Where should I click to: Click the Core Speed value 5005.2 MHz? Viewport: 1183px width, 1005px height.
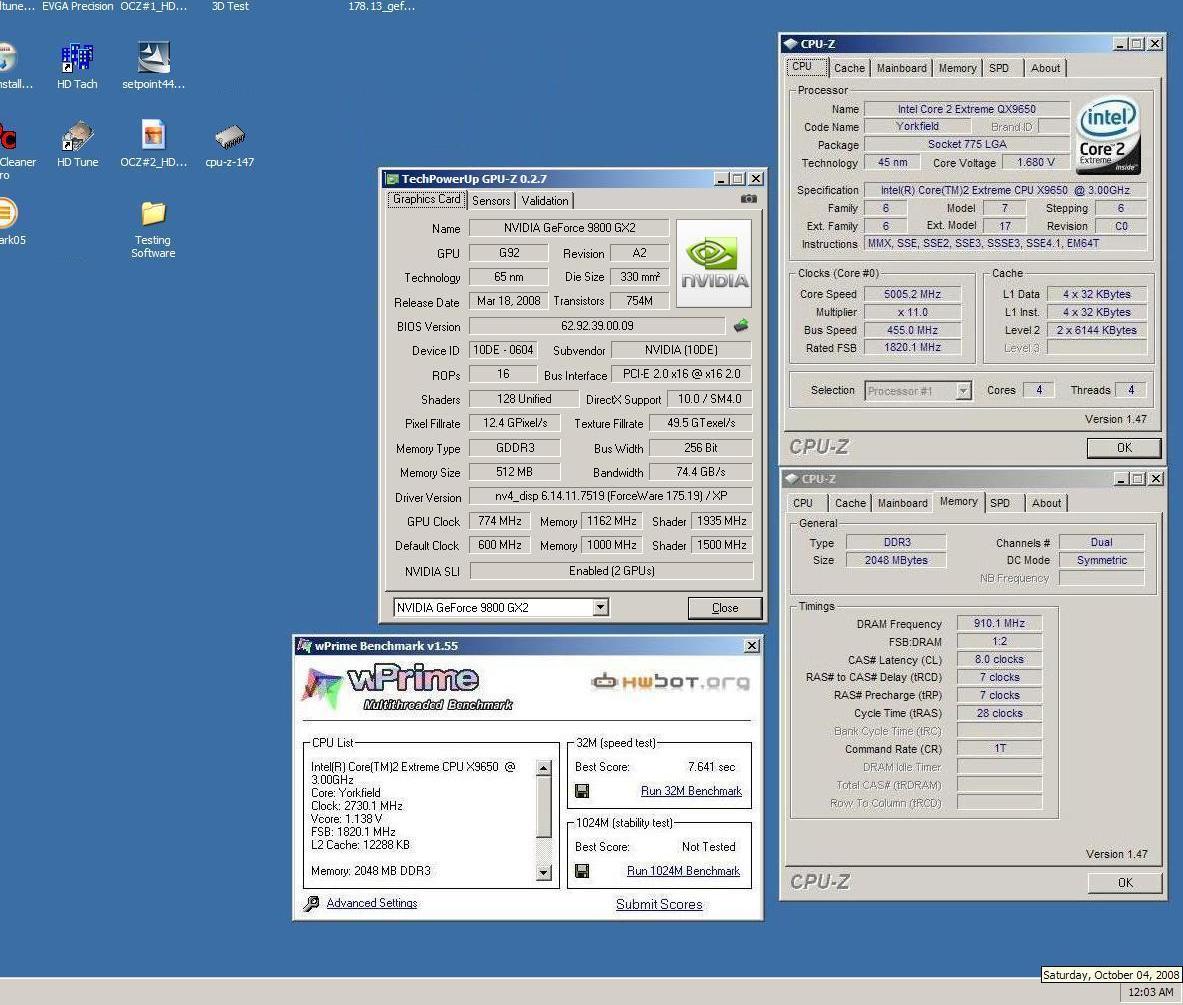912,294
